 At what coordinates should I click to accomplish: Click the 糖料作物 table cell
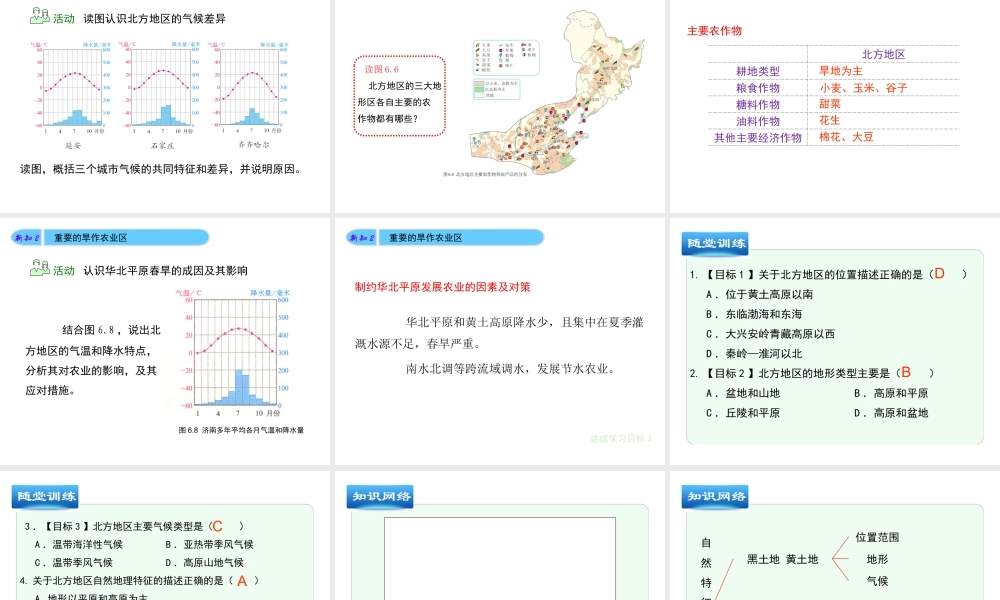[758, 105]
